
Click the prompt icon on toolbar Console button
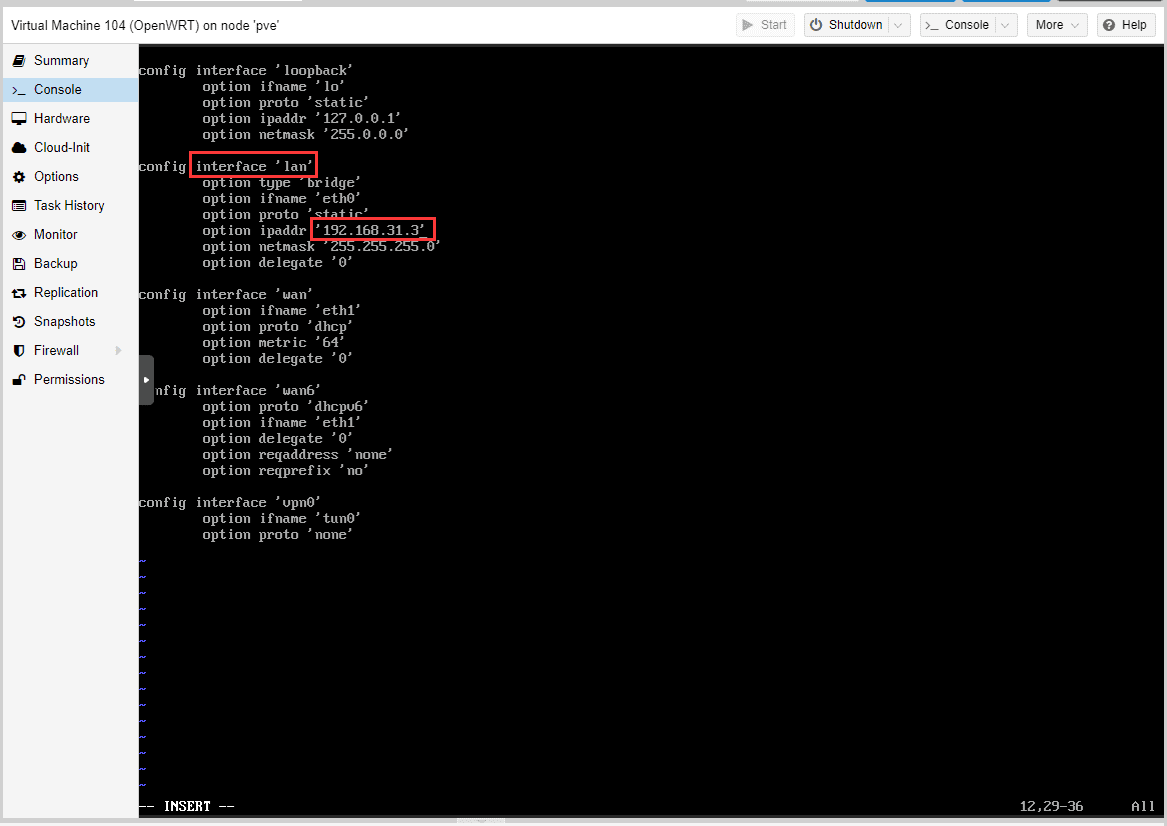(932, 25)
